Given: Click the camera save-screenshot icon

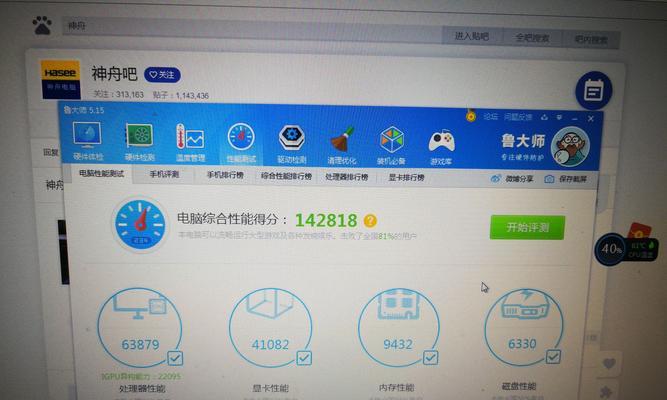Looking at the screenshot, I should pos(549,179).
